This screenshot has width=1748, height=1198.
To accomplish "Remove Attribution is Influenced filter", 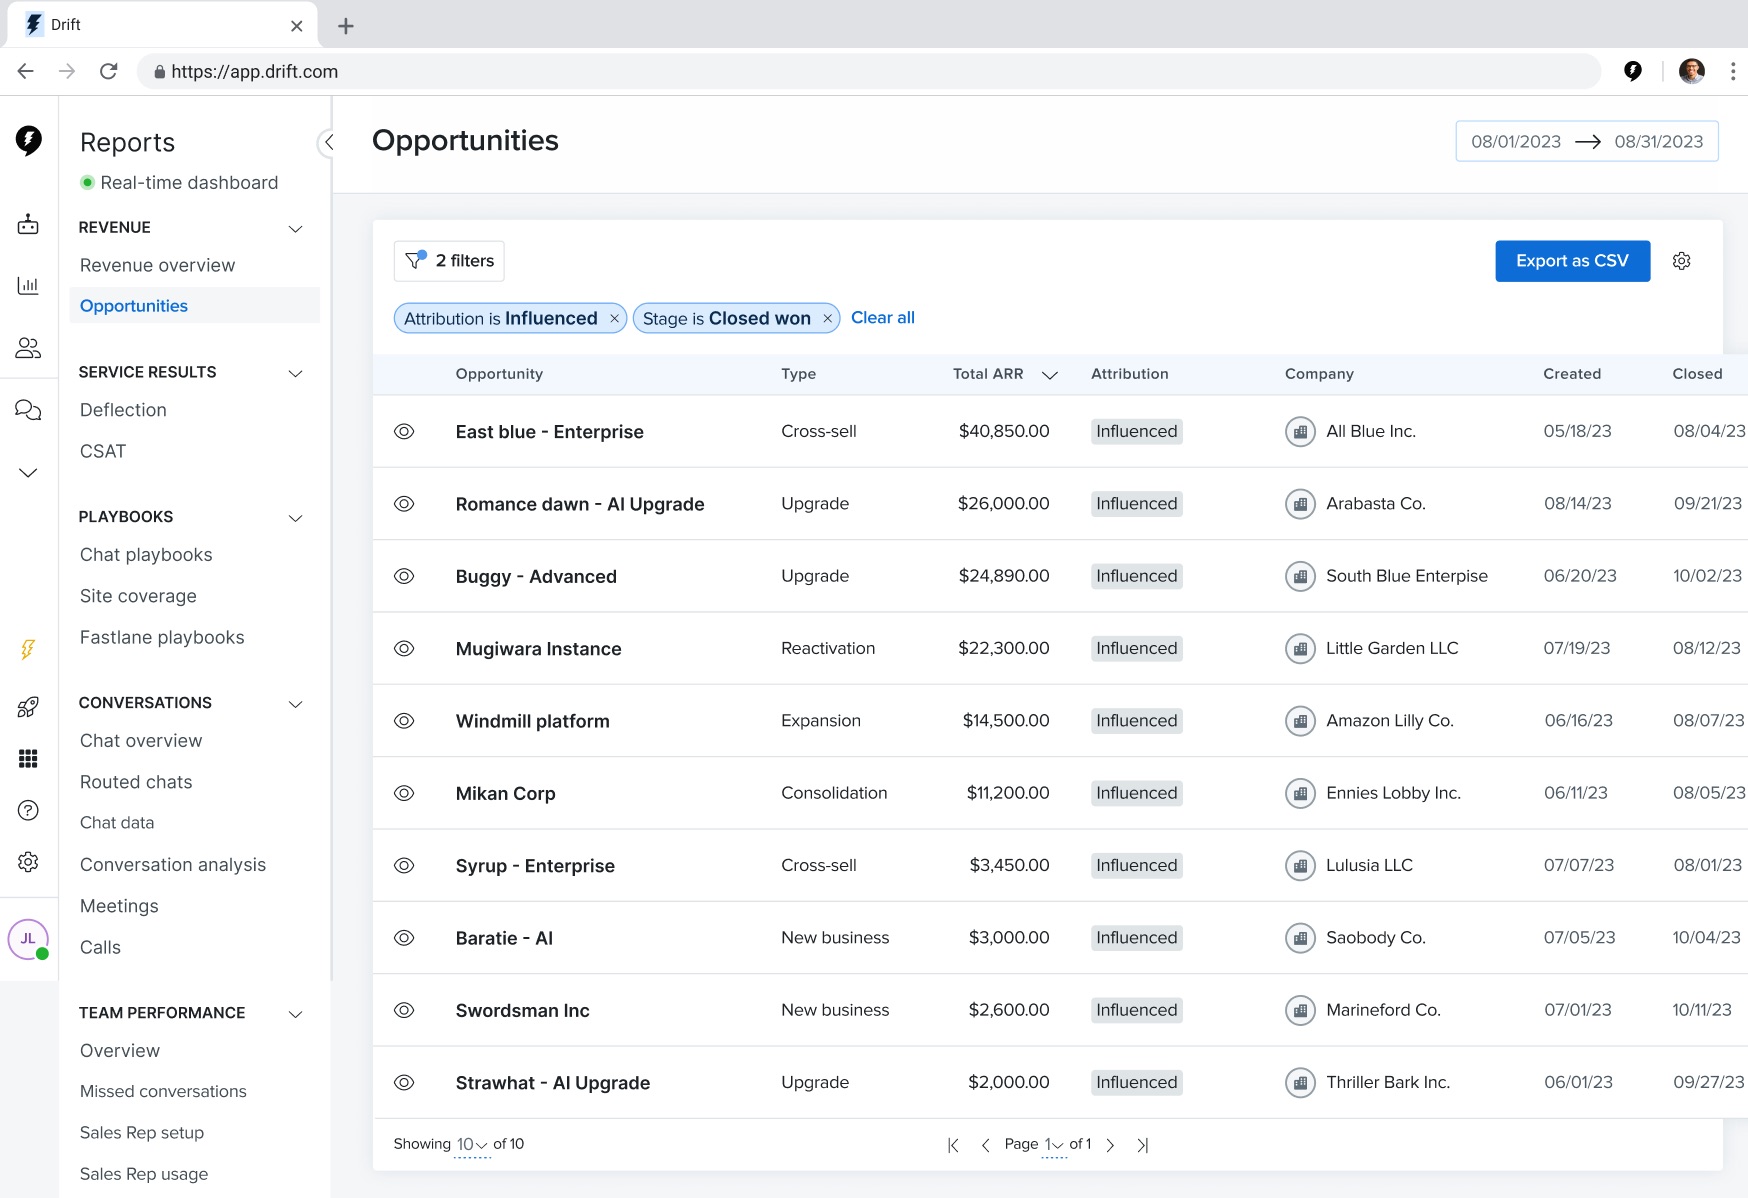I will [x=614, y=319].
